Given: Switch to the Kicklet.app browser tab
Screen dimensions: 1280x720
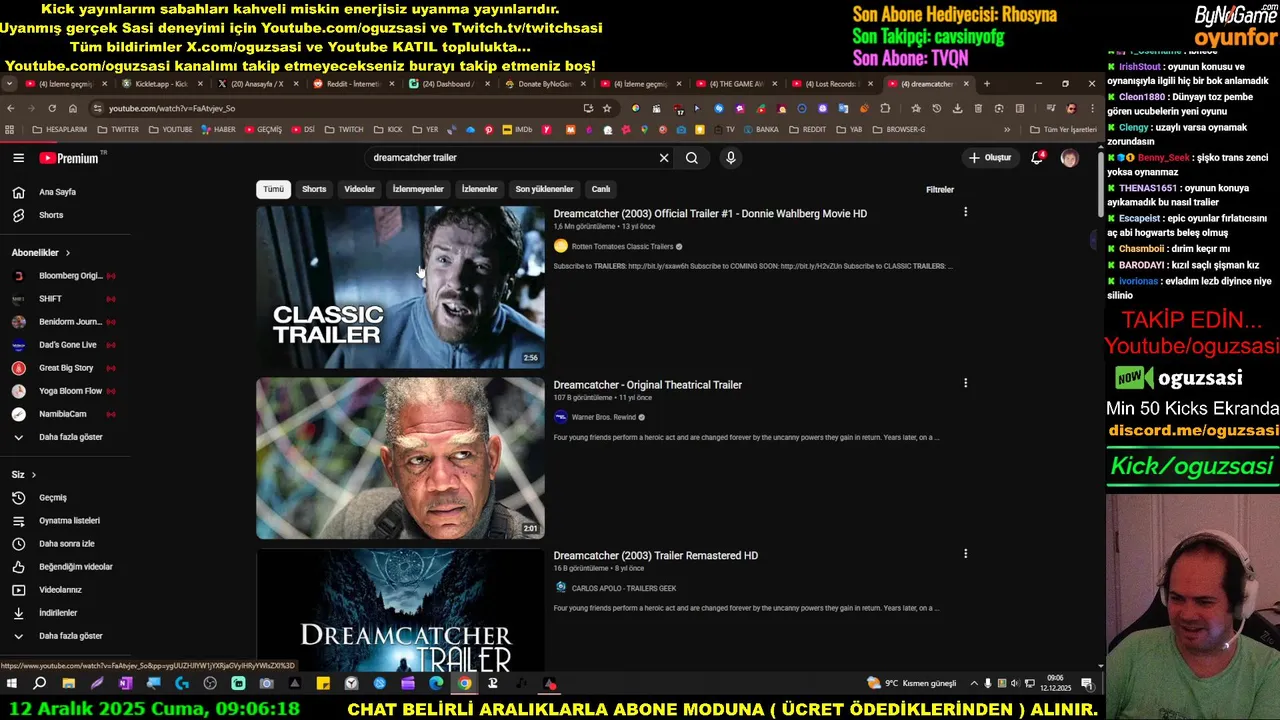Looking at the screenshot, I should click(160, 84).
